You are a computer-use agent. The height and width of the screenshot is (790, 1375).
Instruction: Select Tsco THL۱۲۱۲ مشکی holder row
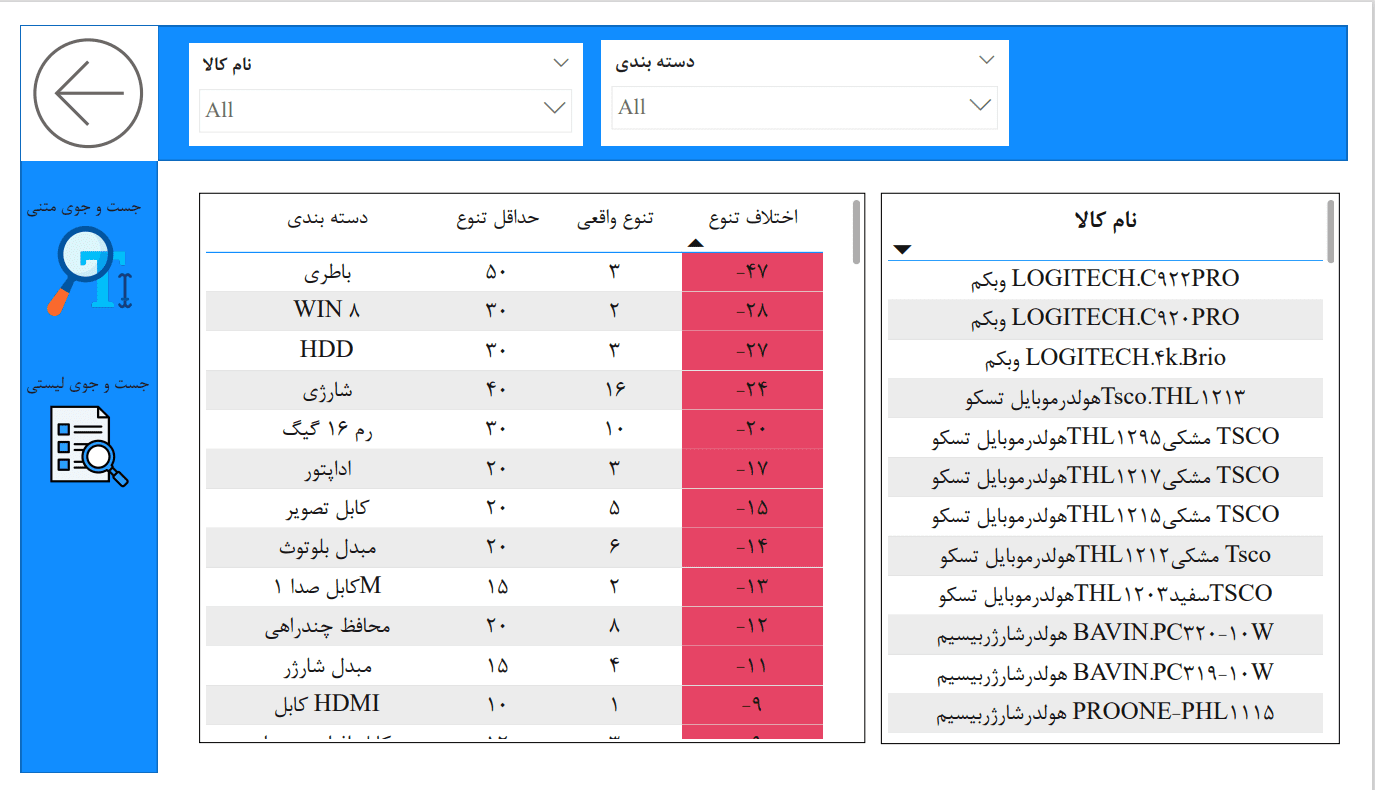coord(1105,555)
